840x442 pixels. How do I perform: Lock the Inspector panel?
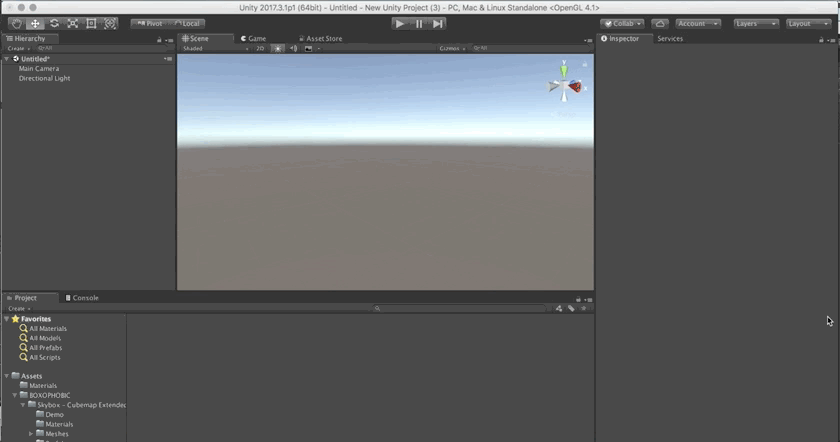821,40
